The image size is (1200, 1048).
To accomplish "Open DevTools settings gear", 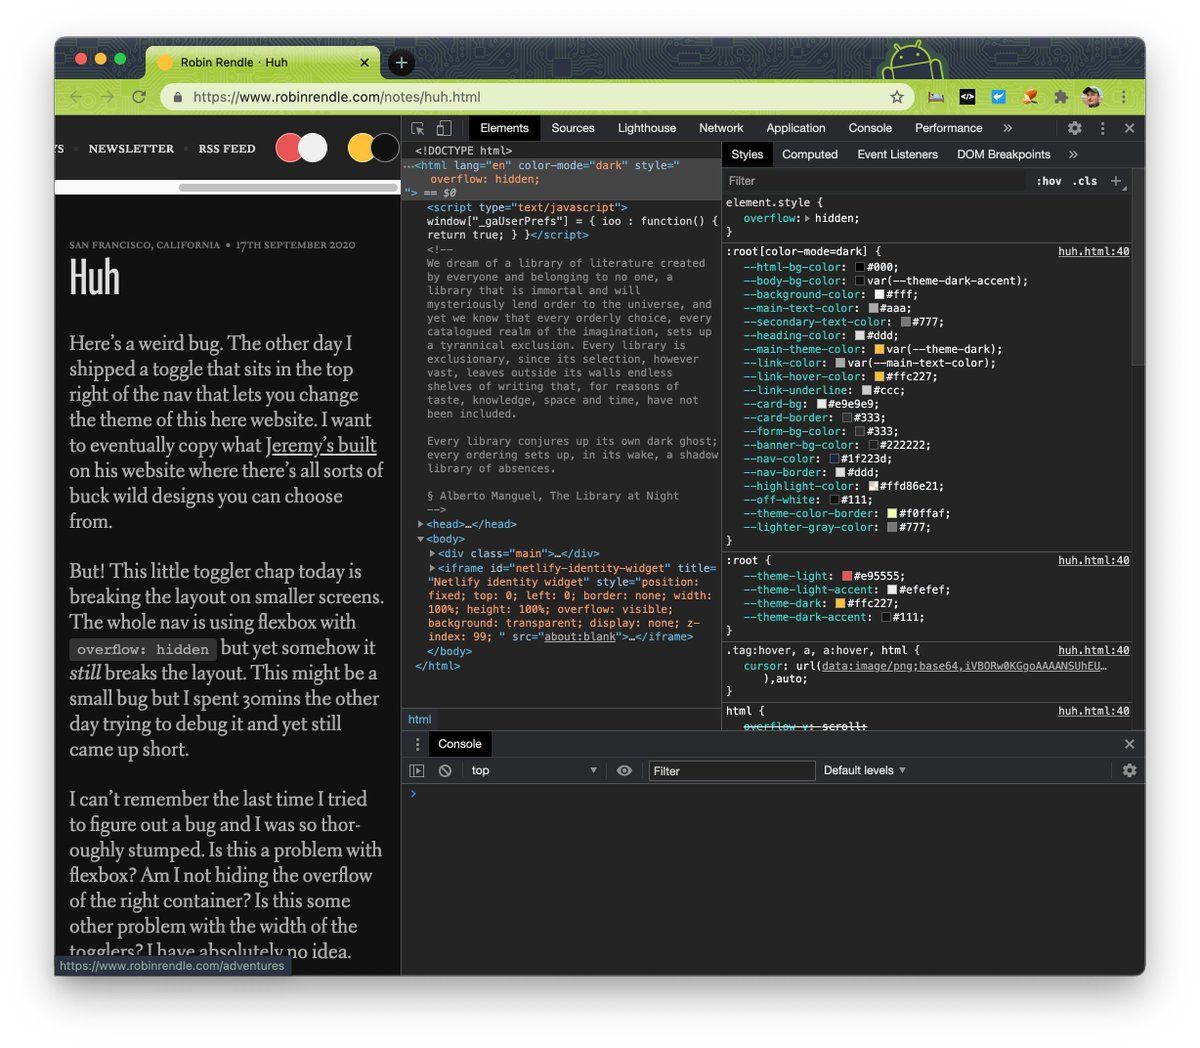I will coord(1074,128).
